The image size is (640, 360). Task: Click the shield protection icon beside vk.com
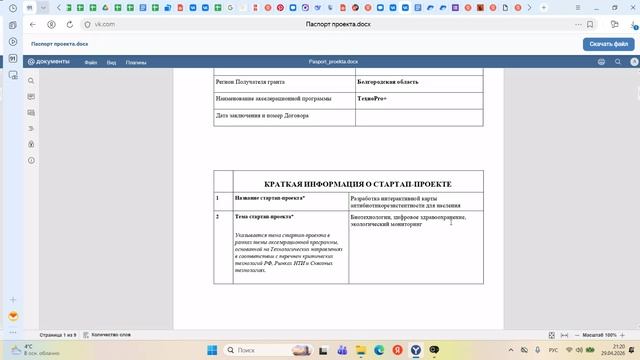(x=87, y=24)
